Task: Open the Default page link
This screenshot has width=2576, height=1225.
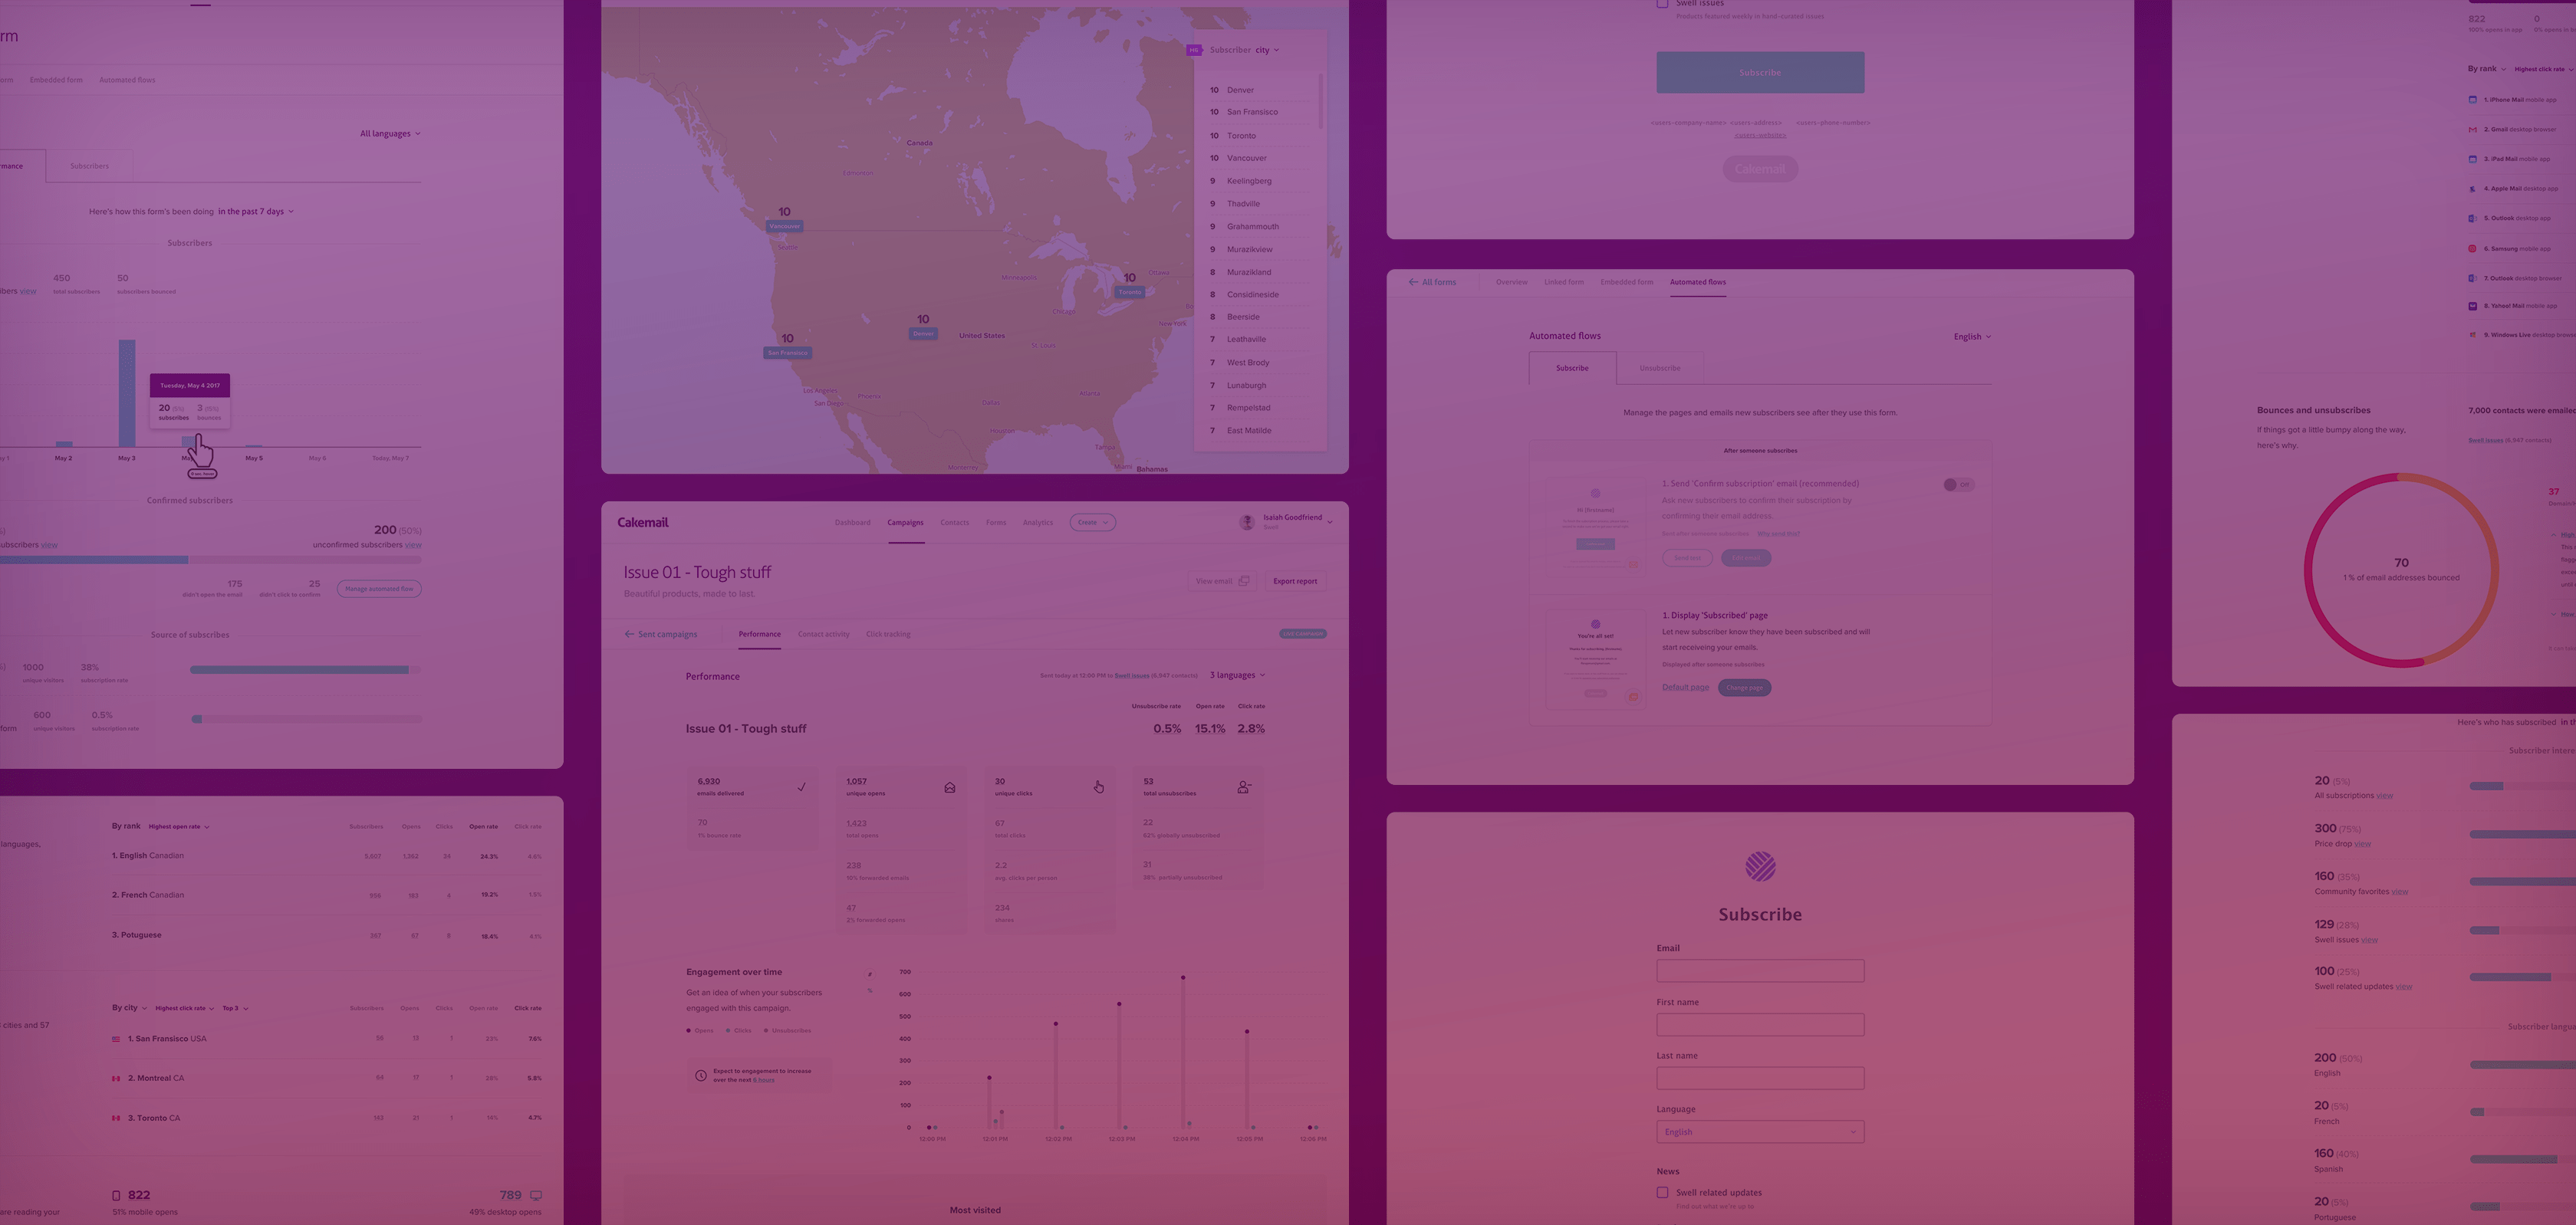Action: 1684,687
